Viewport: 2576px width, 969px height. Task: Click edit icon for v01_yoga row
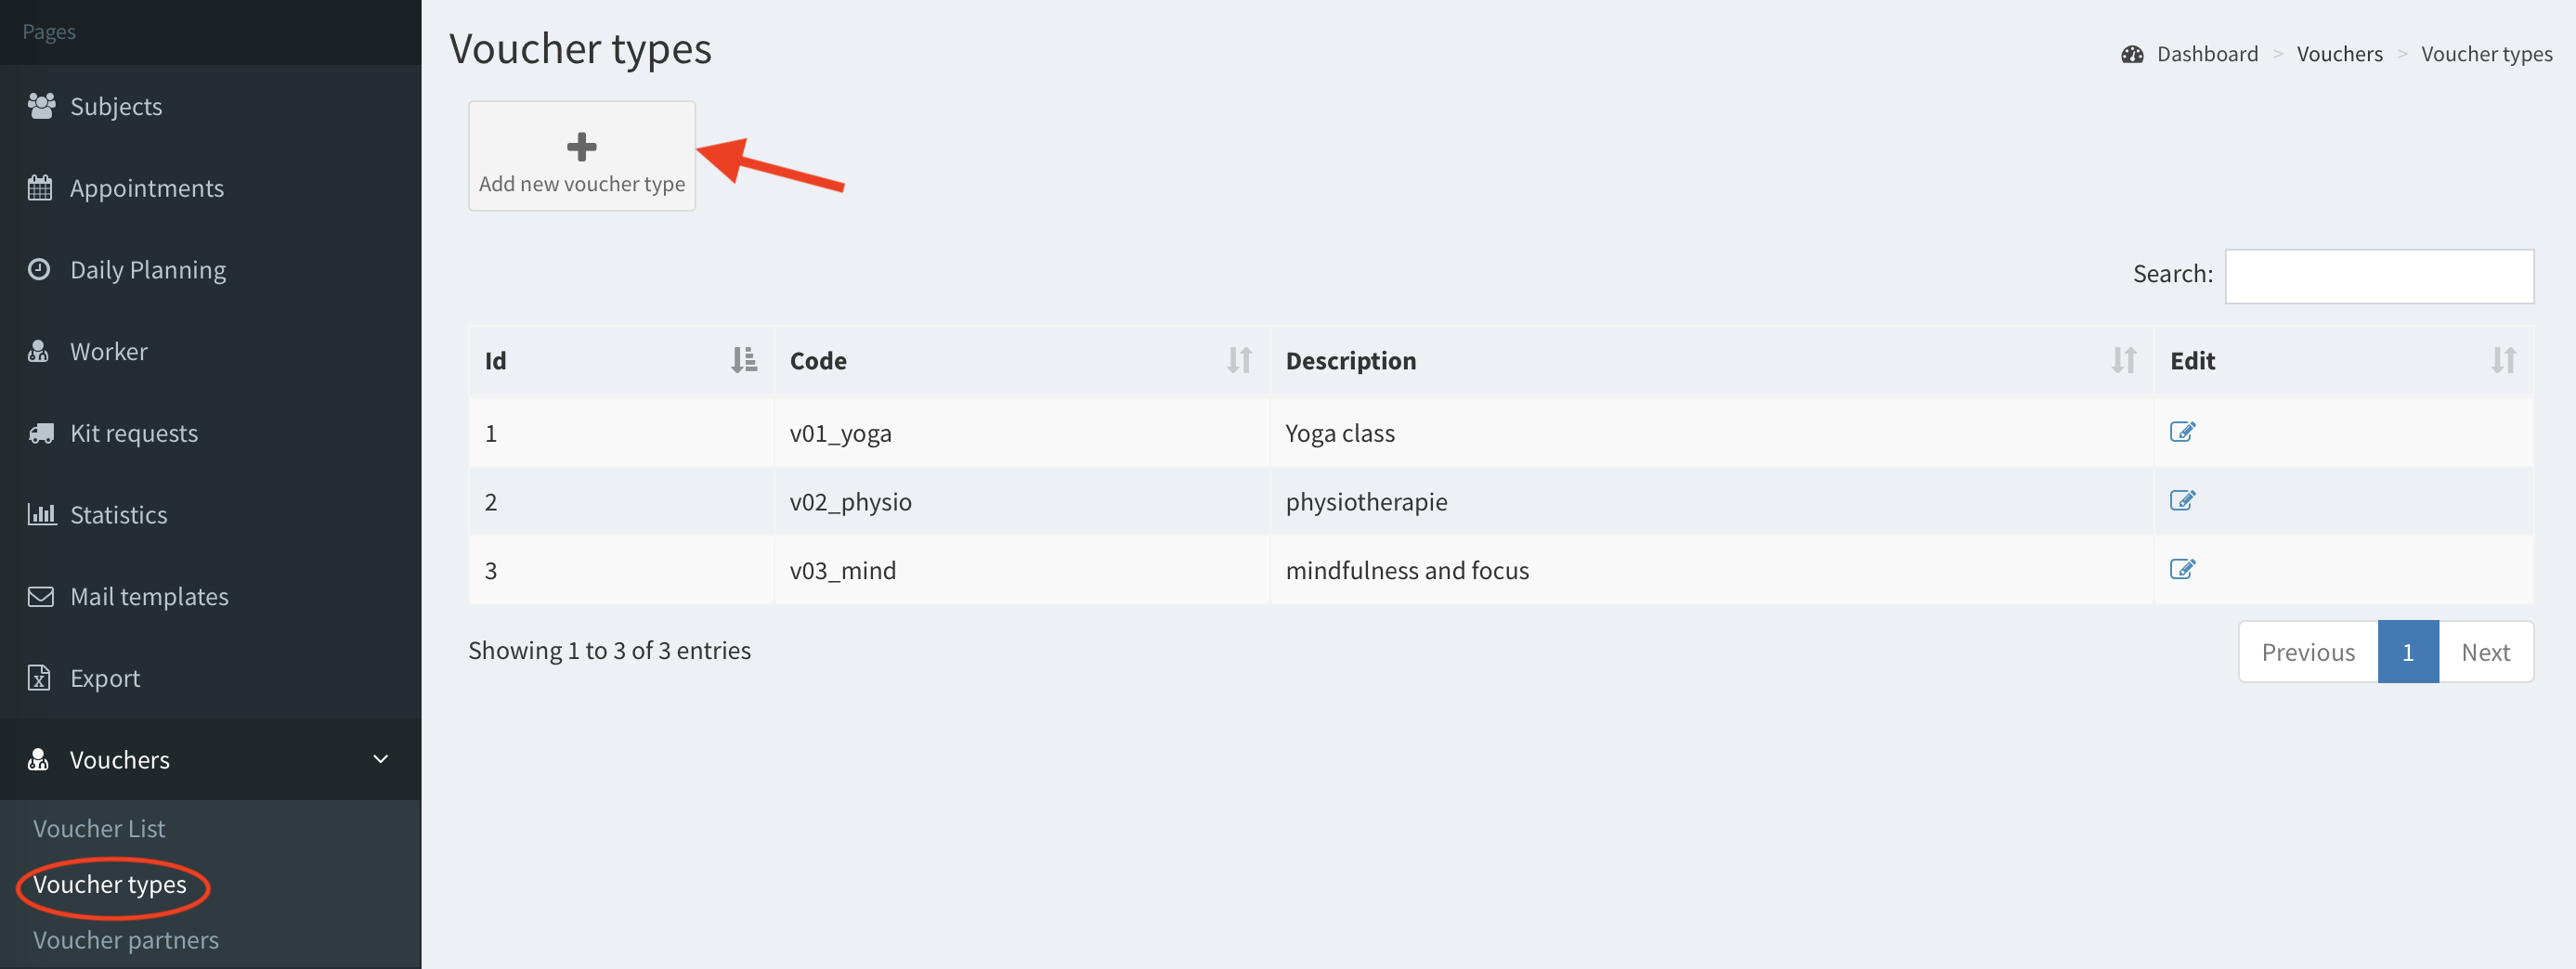tap(2181, 432)
